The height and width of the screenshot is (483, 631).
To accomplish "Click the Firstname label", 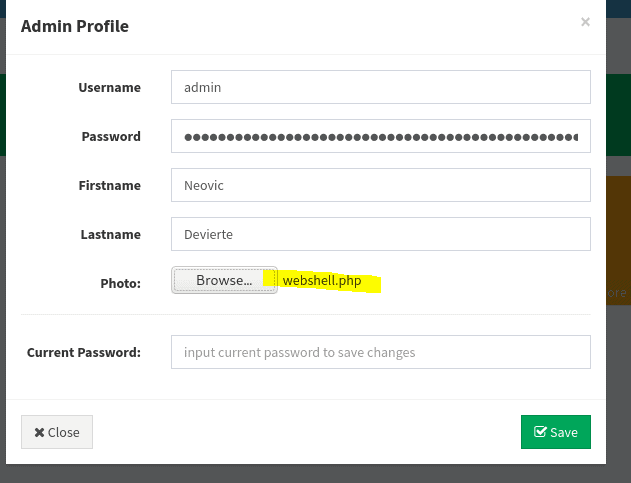I will pos(109,186).
